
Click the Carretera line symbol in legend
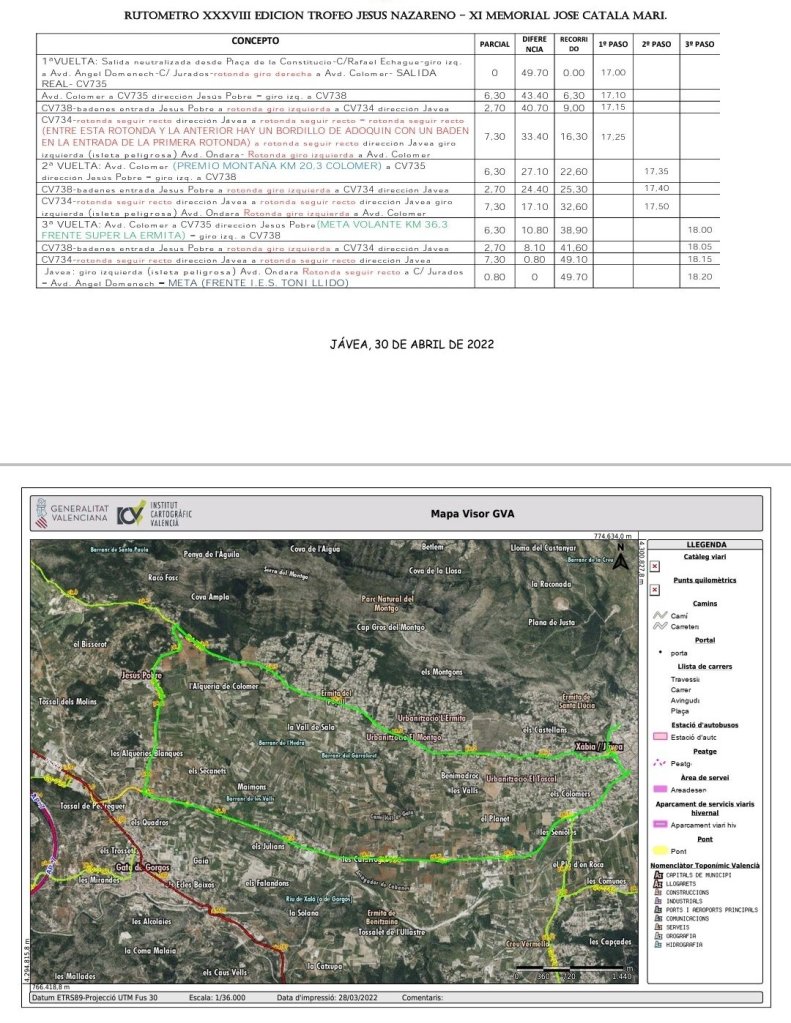658,627
